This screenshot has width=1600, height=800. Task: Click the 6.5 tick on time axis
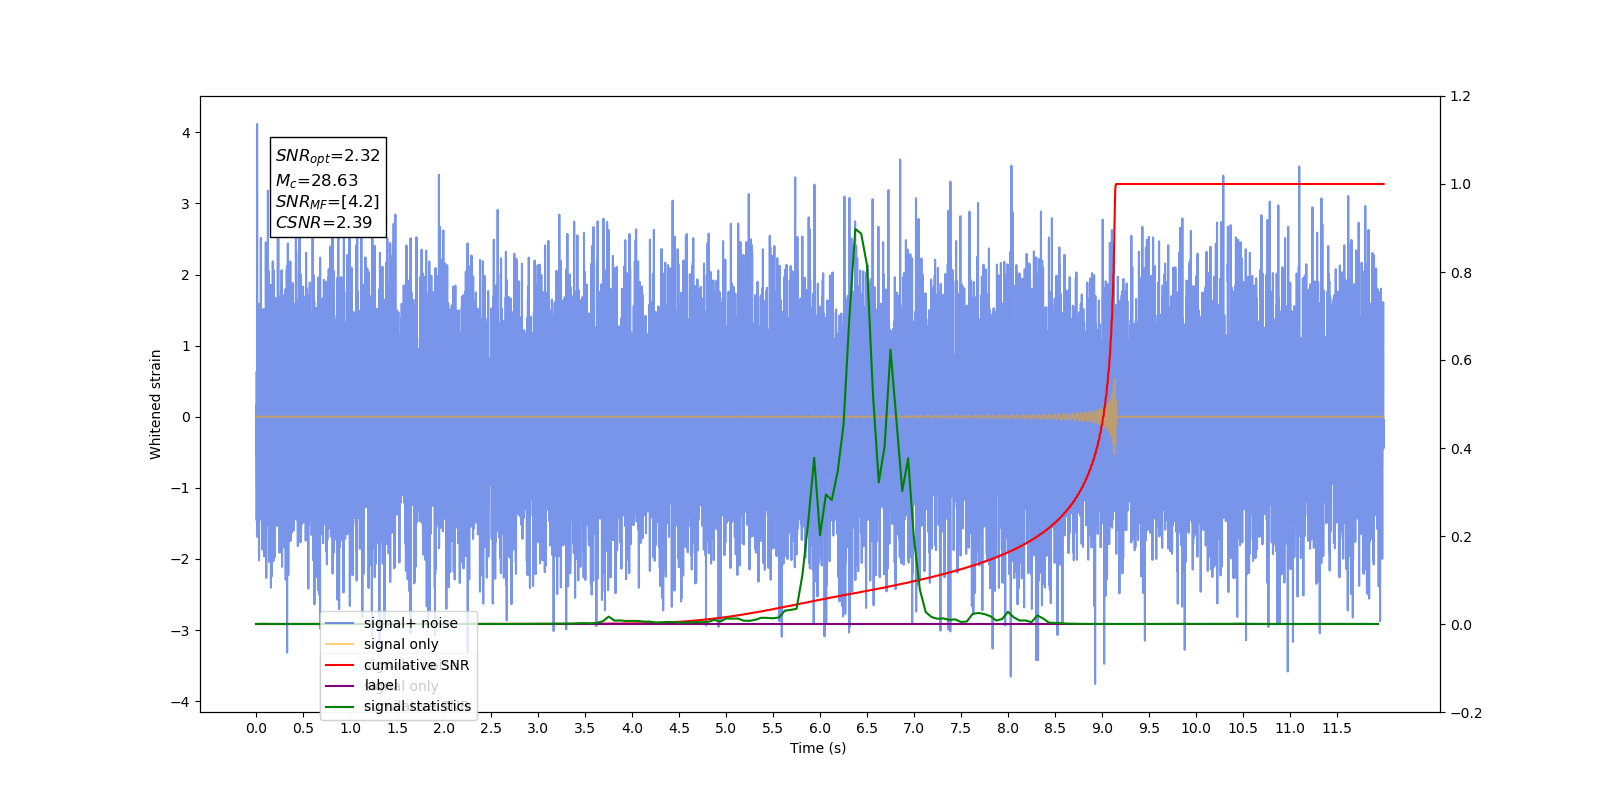[867, 728]
